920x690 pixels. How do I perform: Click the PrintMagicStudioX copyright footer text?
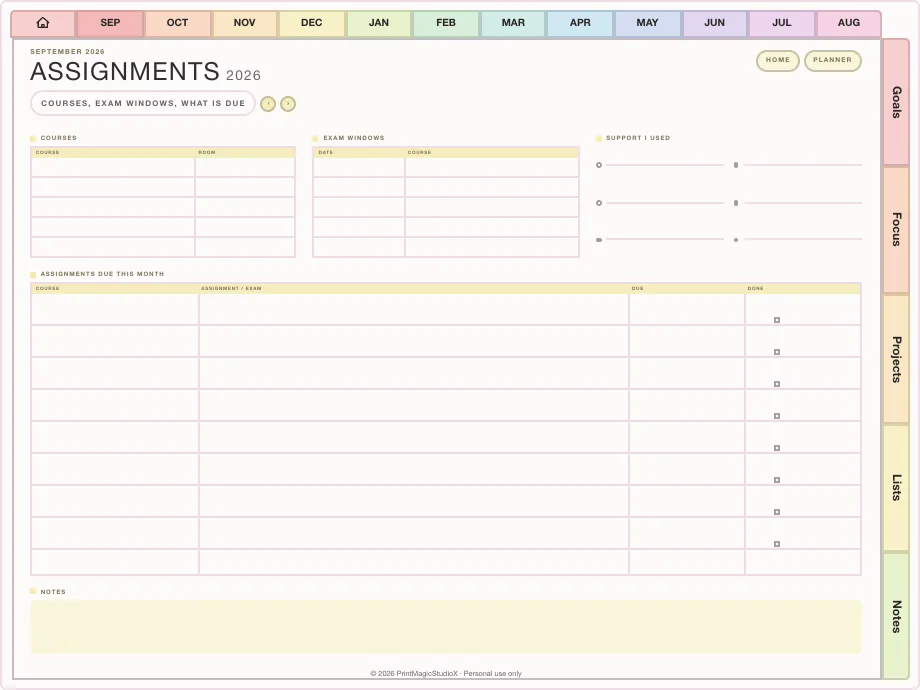(446, 674)
